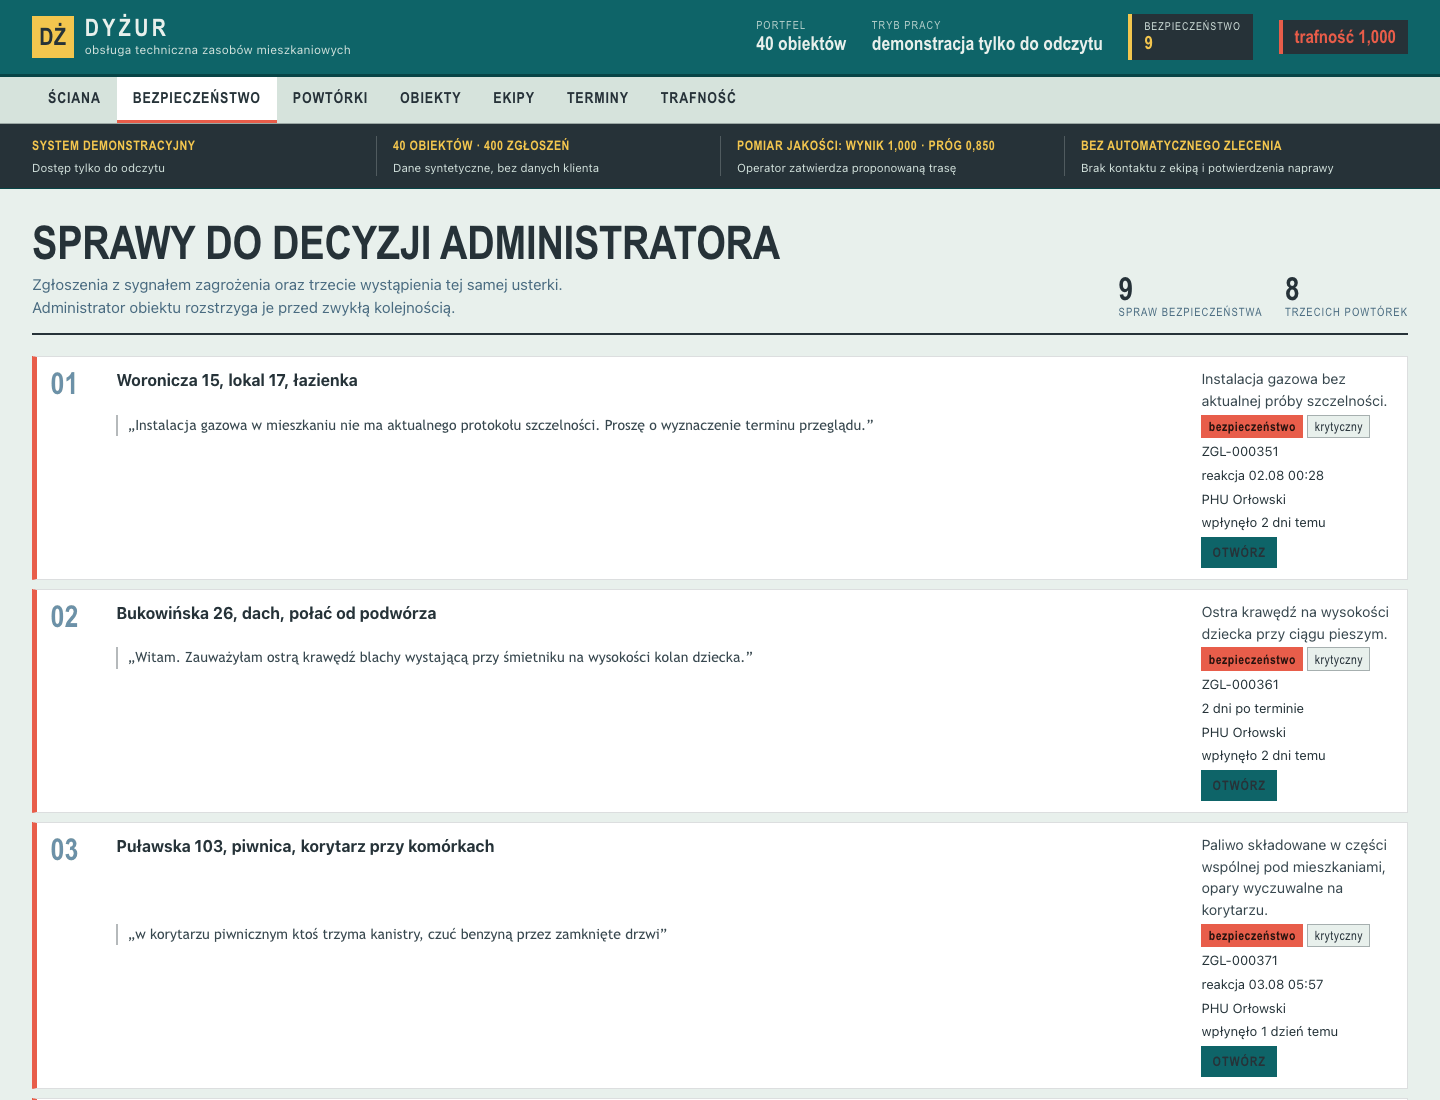Click case number 02
Viewport: 1440px width, 1100px height.
[x=64, y=617]
